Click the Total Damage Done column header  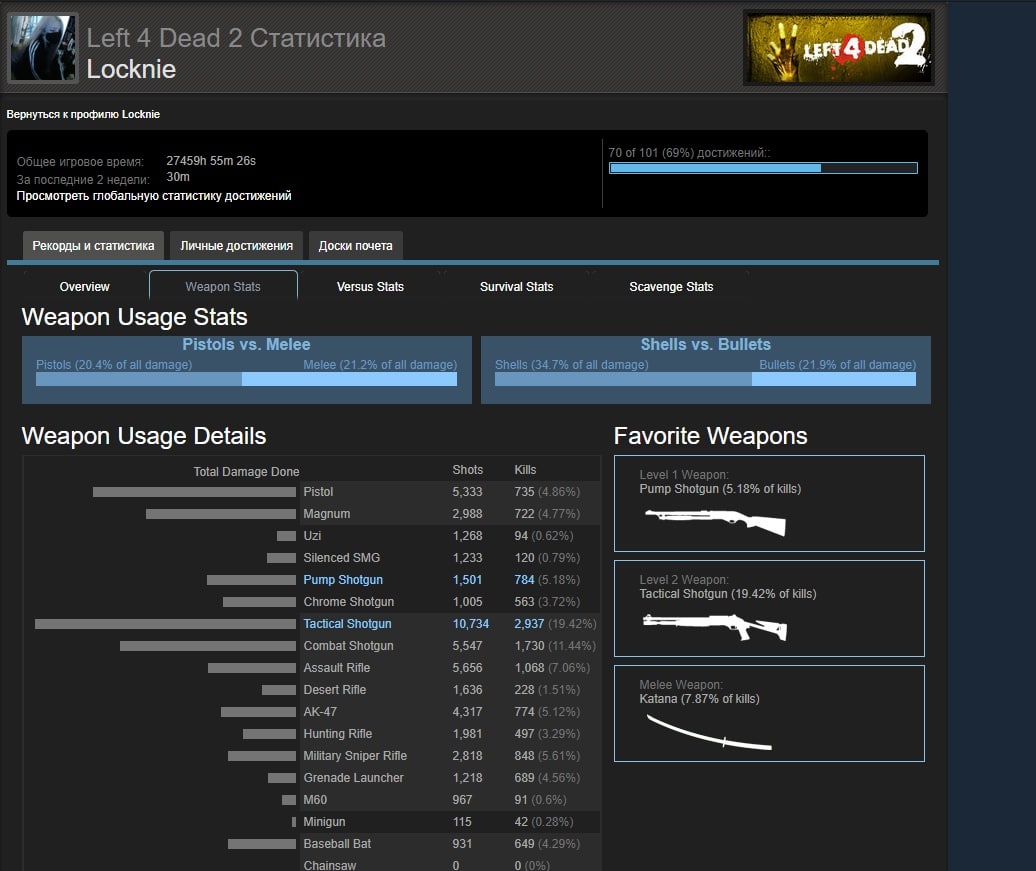pyautogui.click(x=246, y=472)
